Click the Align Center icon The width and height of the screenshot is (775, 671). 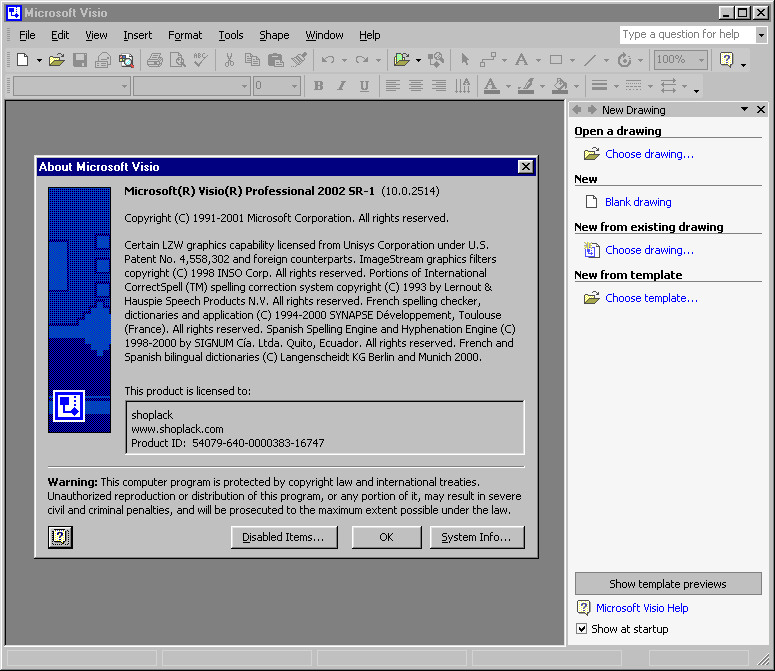pos(416,86)
